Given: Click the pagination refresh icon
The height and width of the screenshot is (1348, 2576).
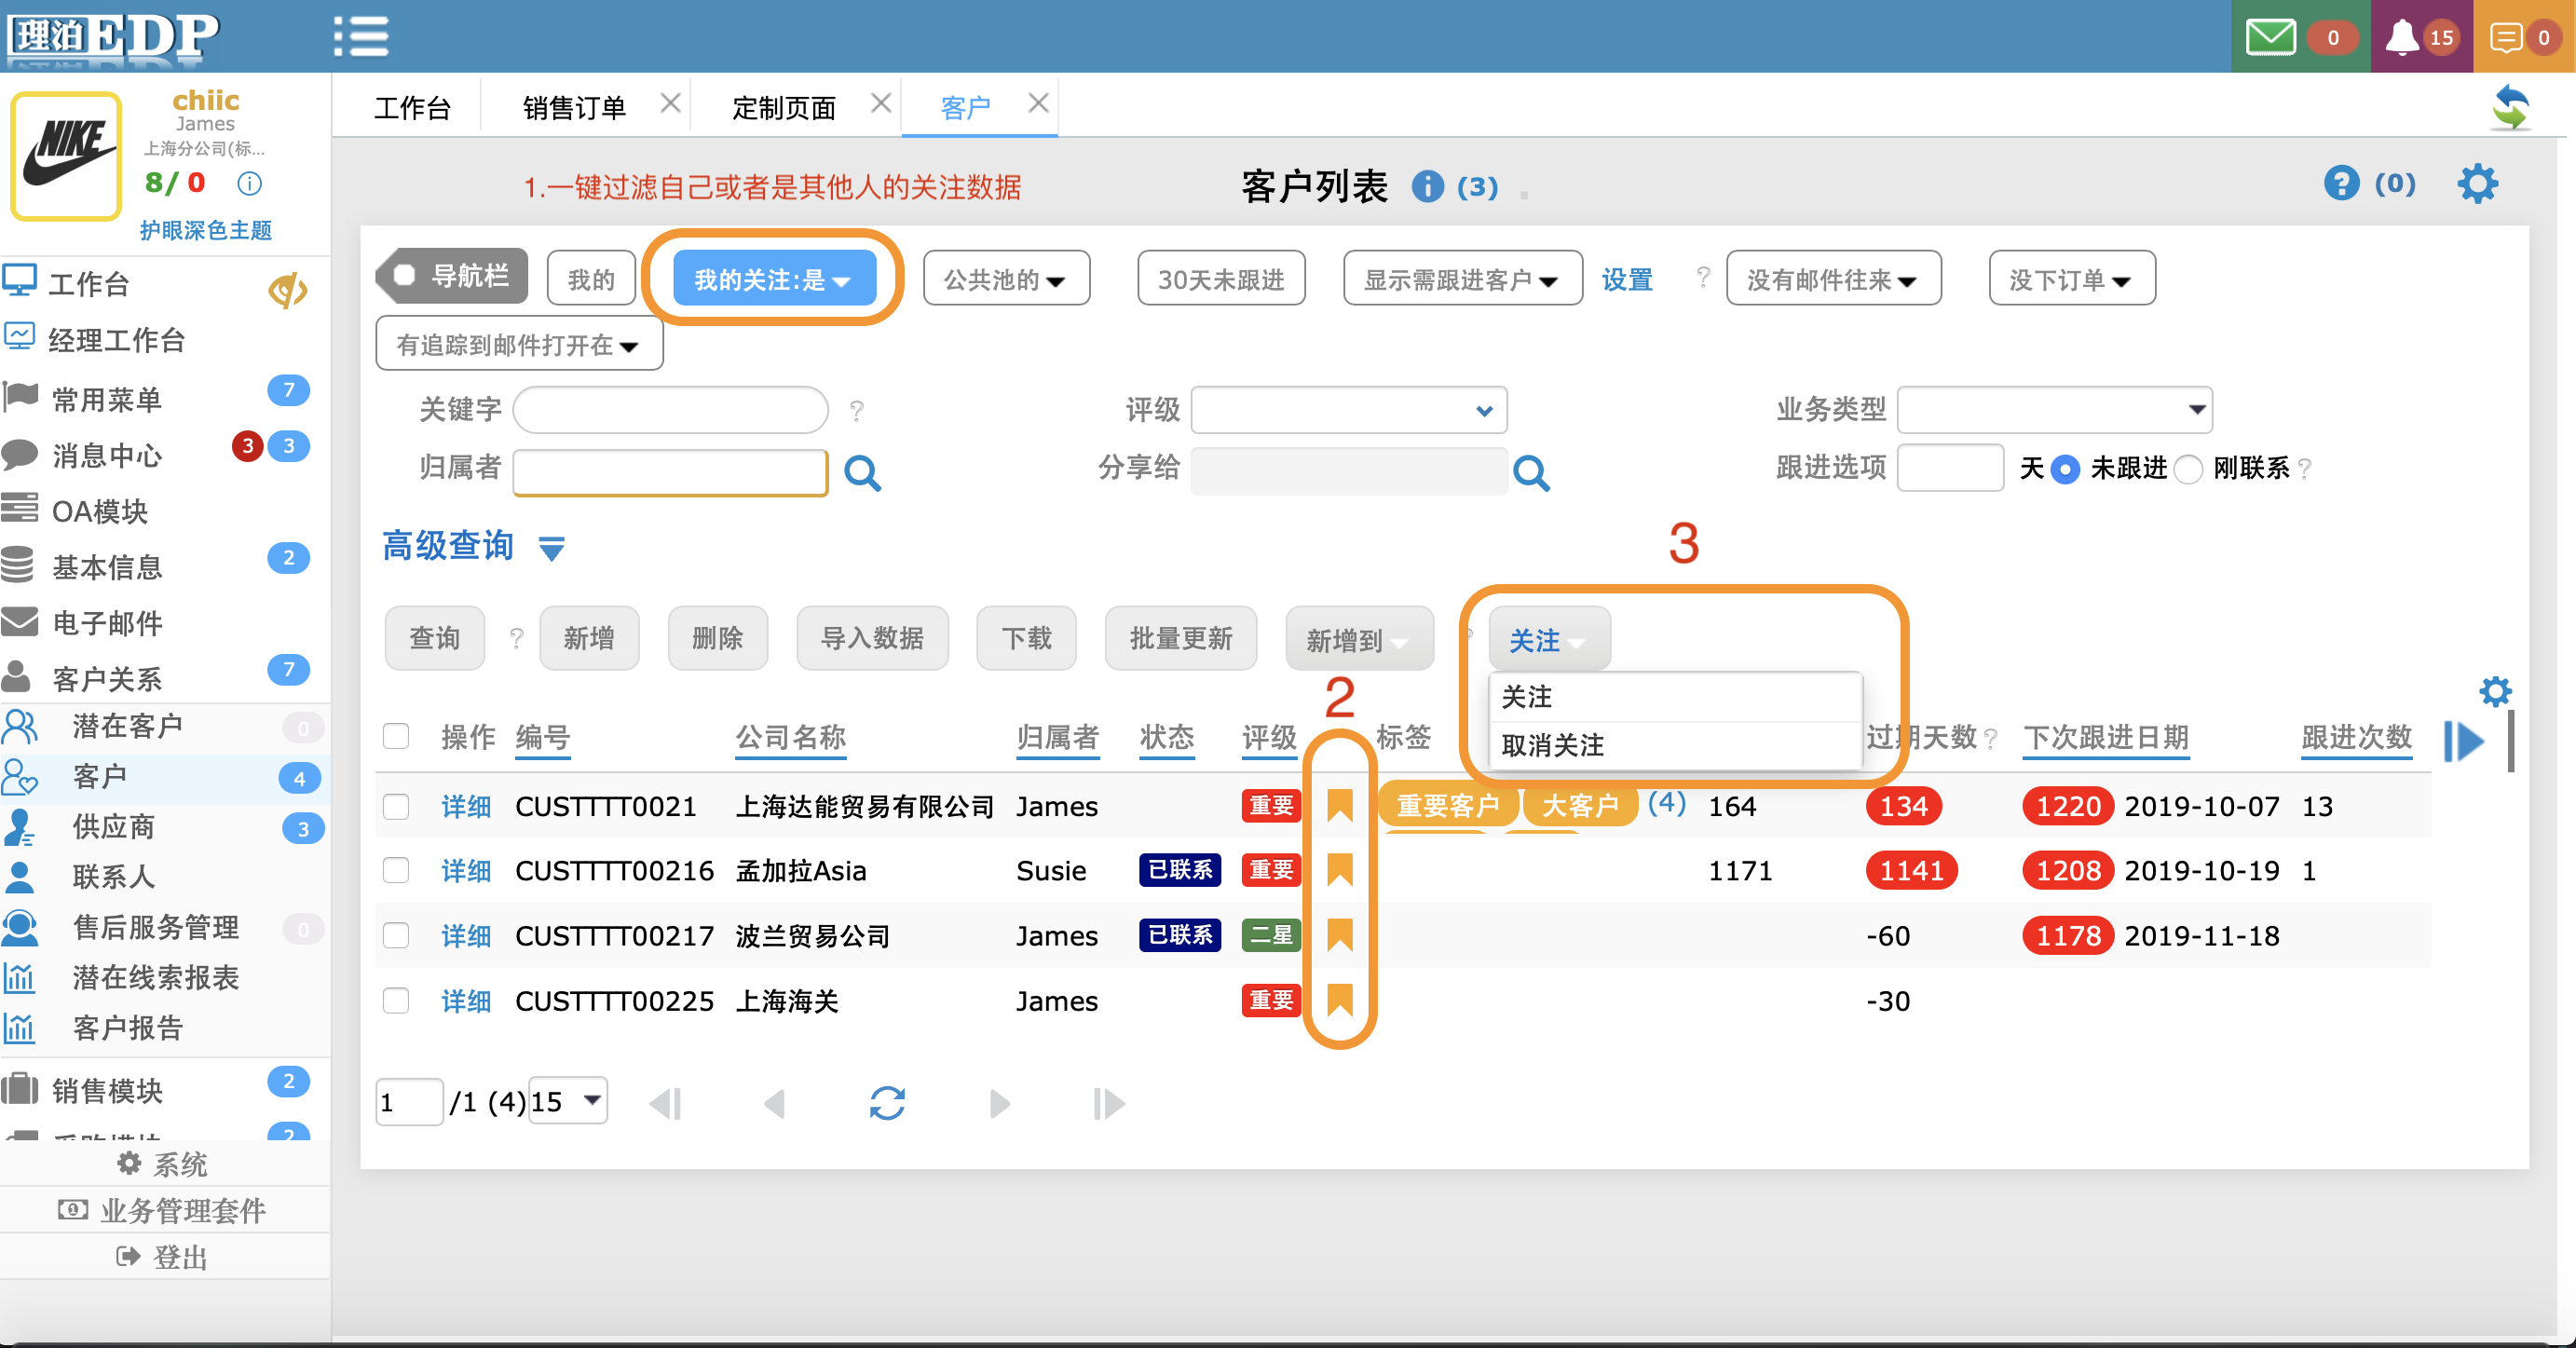Looking at the screenshot, I should 887,1103.
